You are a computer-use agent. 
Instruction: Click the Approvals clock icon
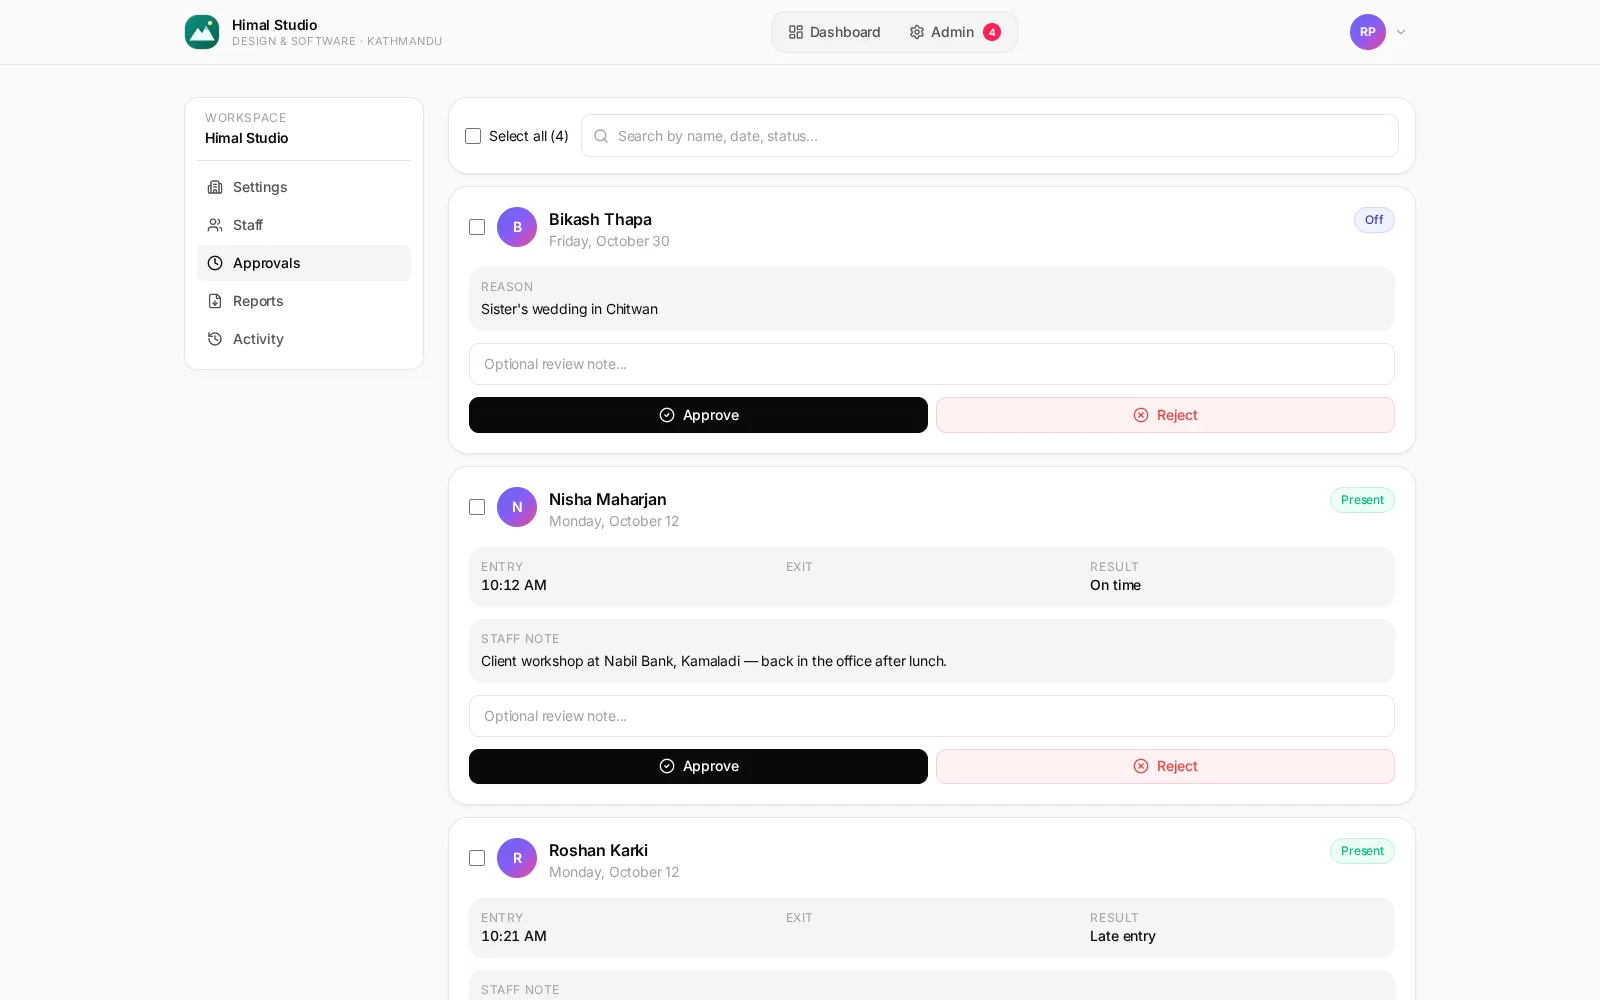pyautogui.click(x=215, y=263)
